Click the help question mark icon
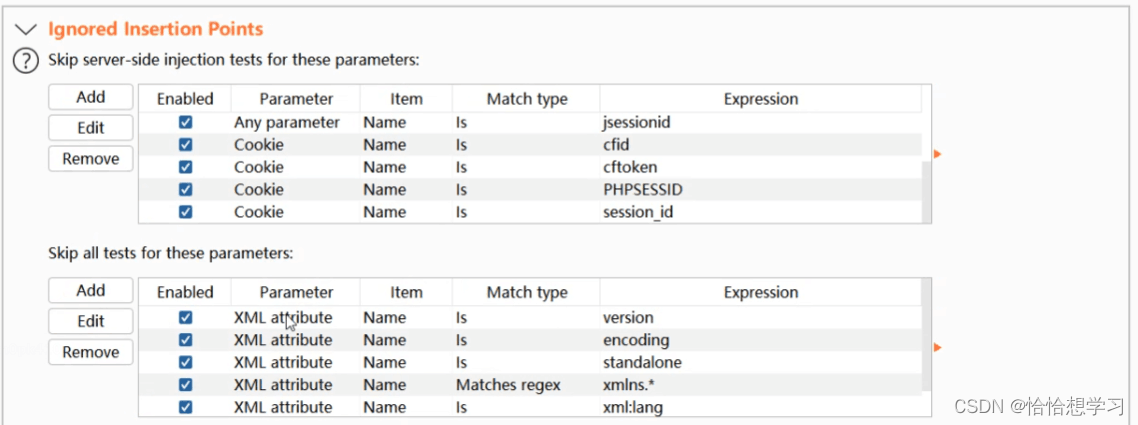 [26, 61]
